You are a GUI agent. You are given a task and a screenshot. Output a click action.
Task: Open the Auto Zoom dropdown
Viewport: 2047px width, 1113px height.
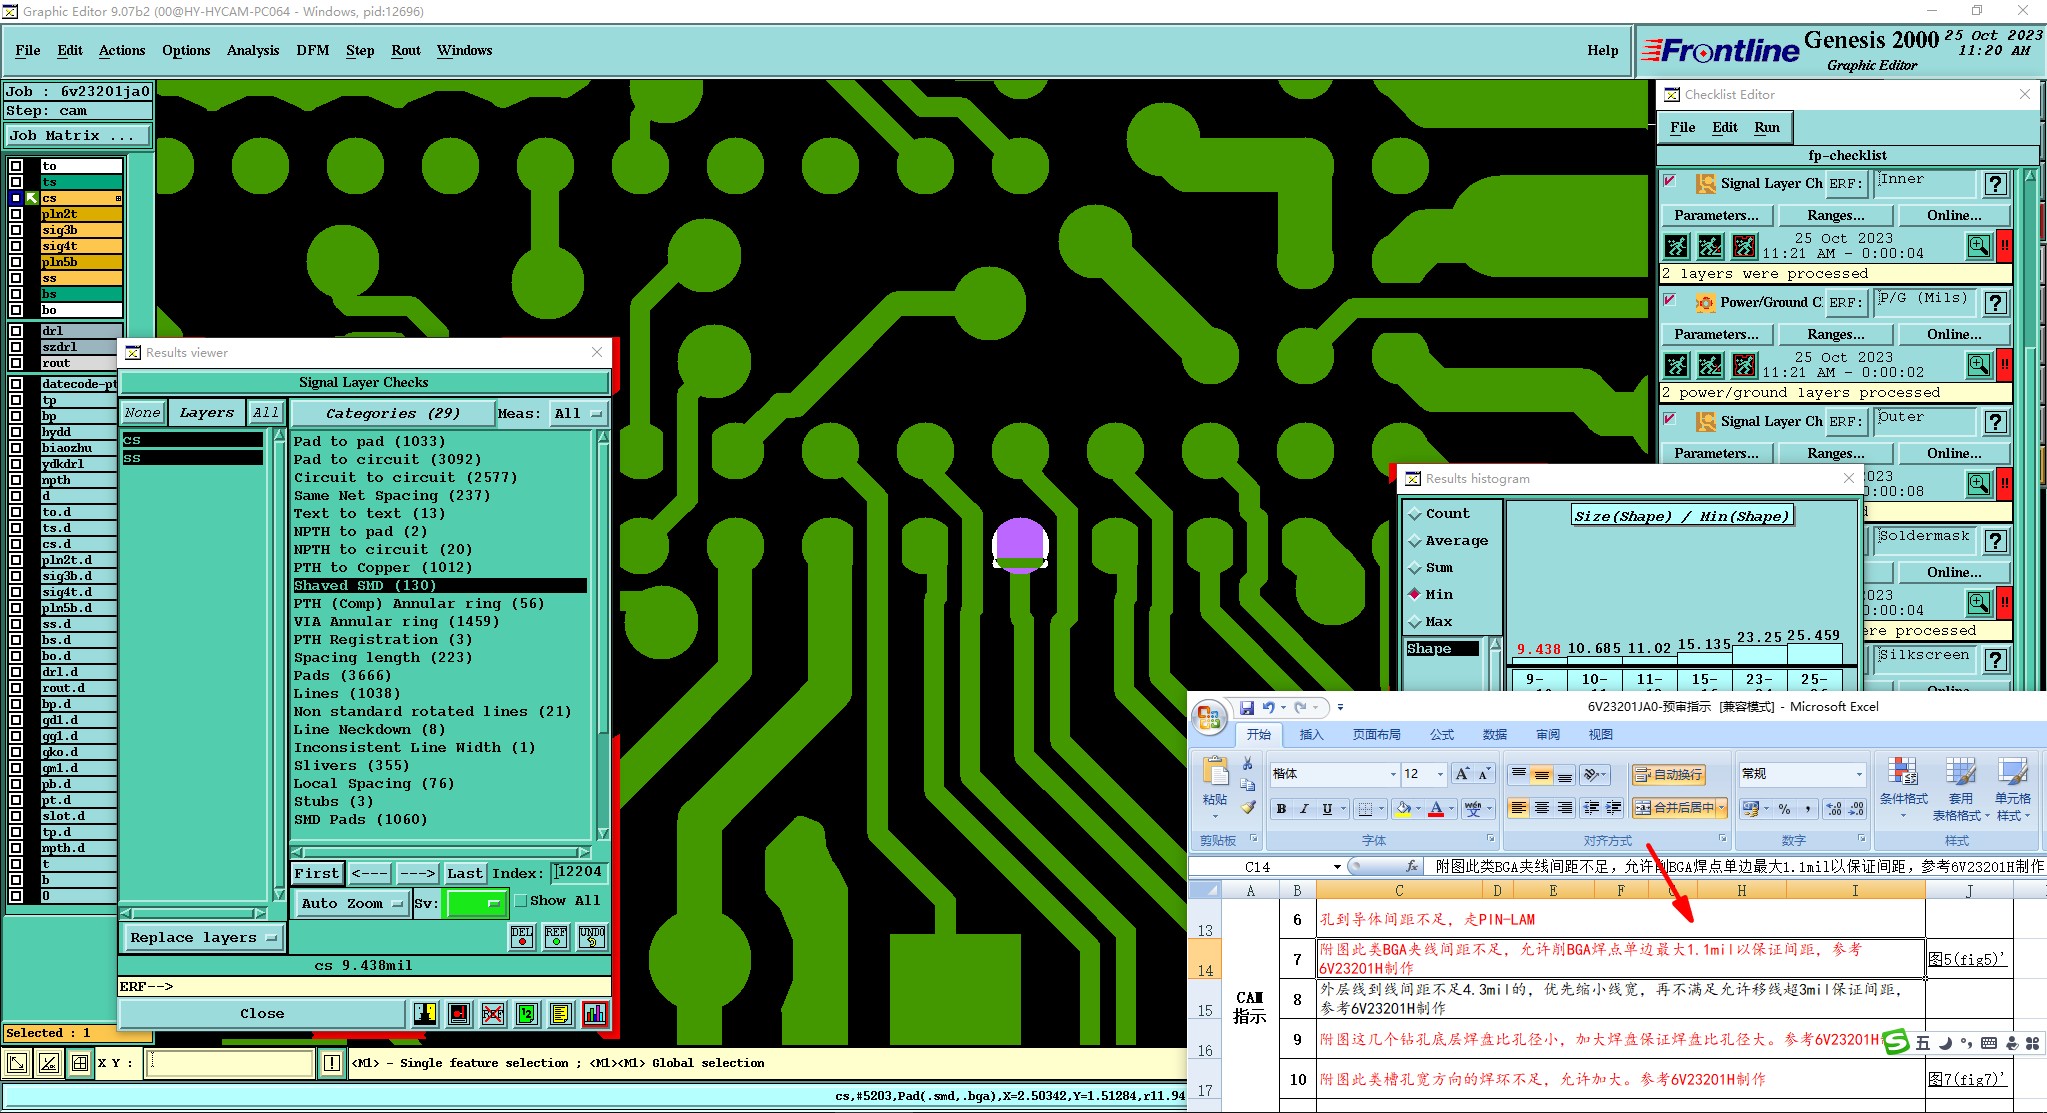coord(352,903)
